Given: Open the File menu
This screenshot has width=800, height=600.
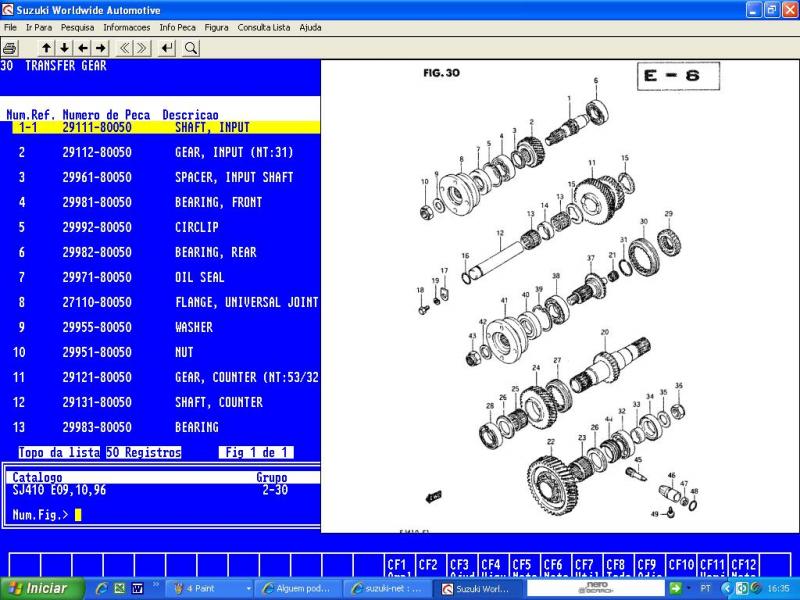Looking at the screenshot, I should [x=10, y=27].
